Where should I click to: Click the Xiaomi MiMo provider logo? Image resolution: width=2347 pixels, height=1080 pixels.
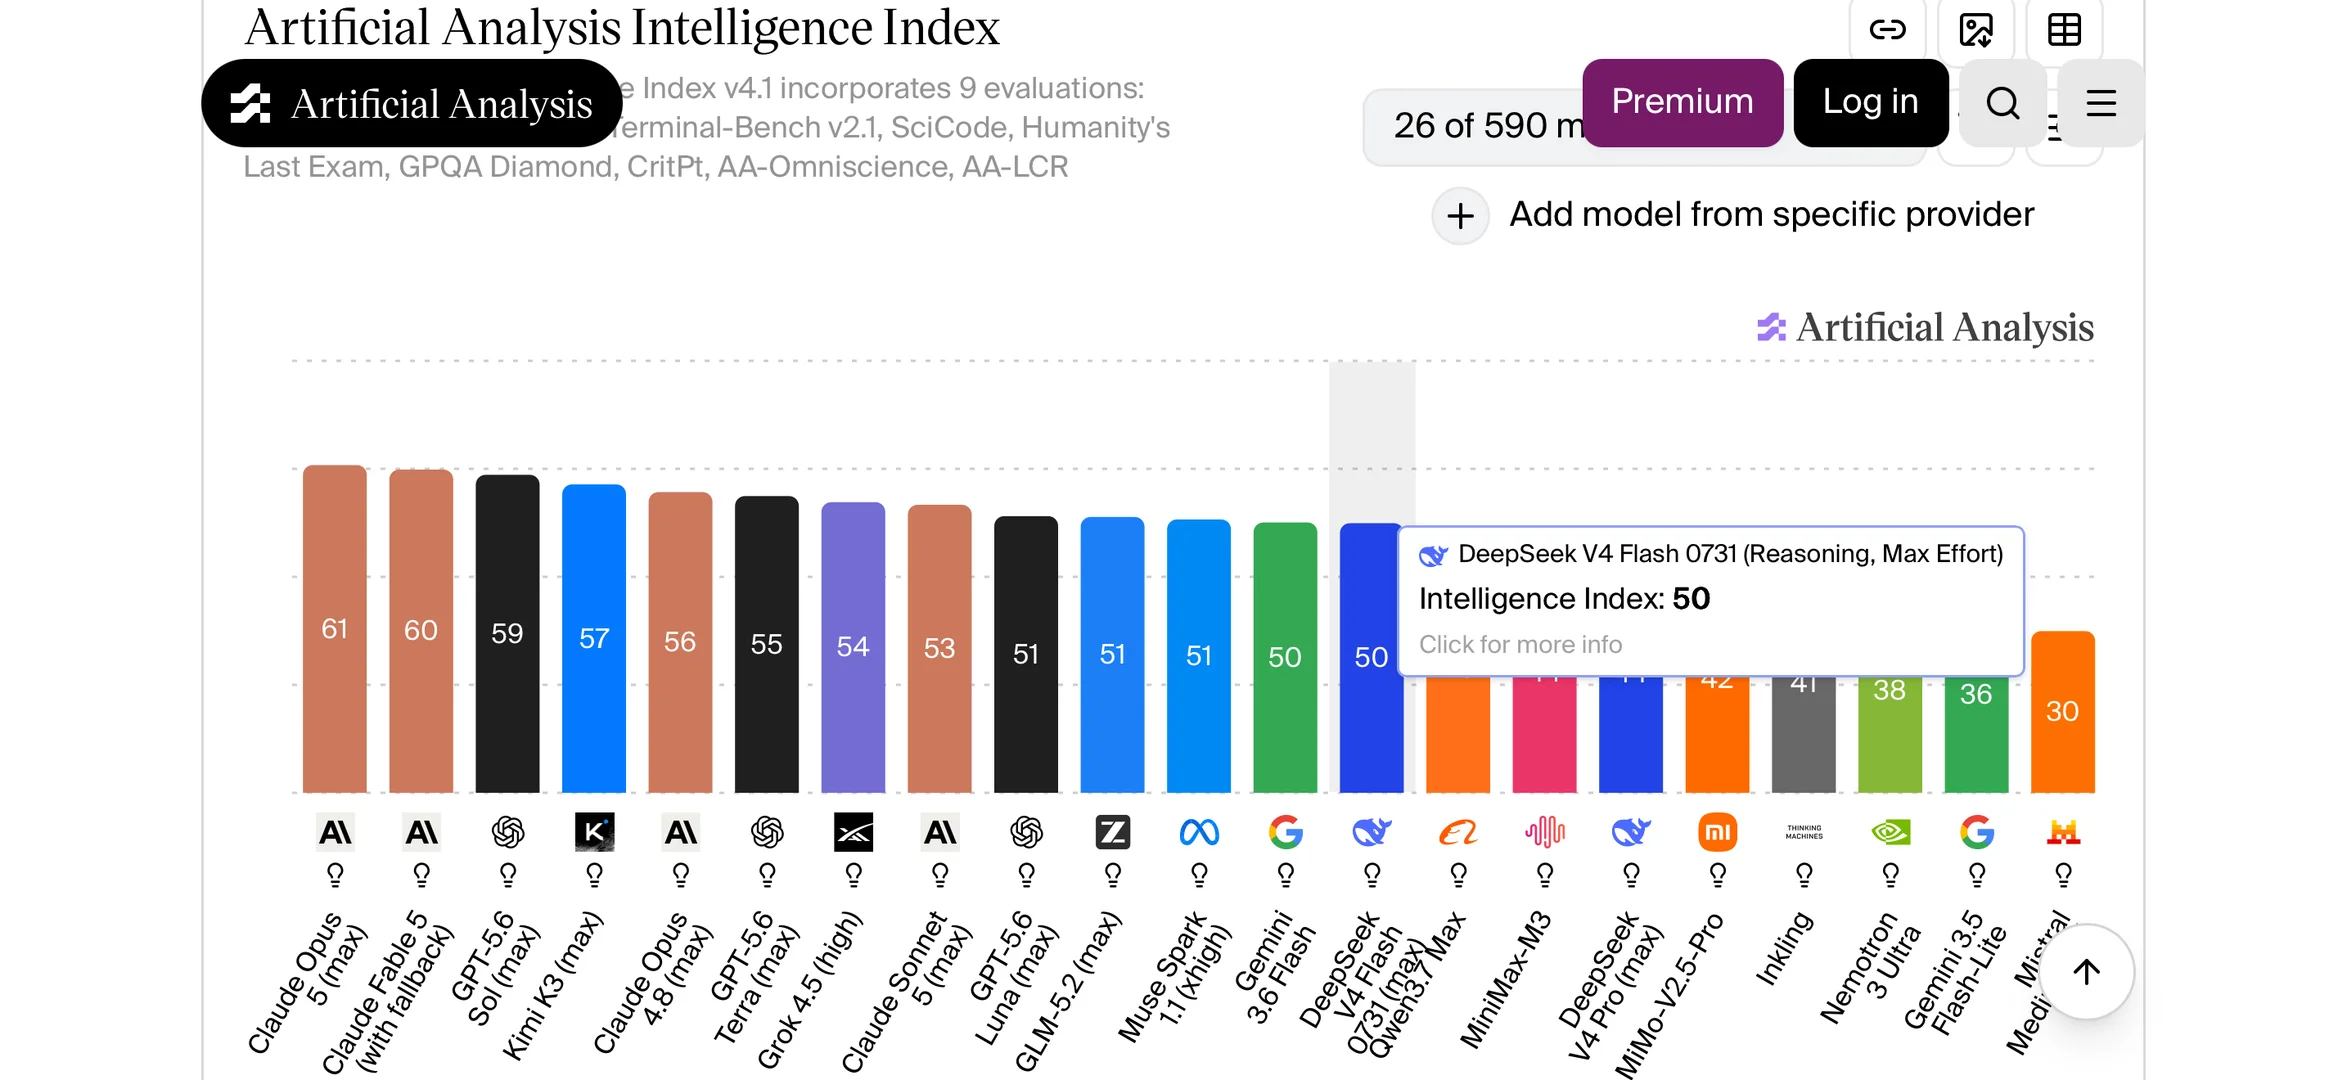coord(1717,832)
